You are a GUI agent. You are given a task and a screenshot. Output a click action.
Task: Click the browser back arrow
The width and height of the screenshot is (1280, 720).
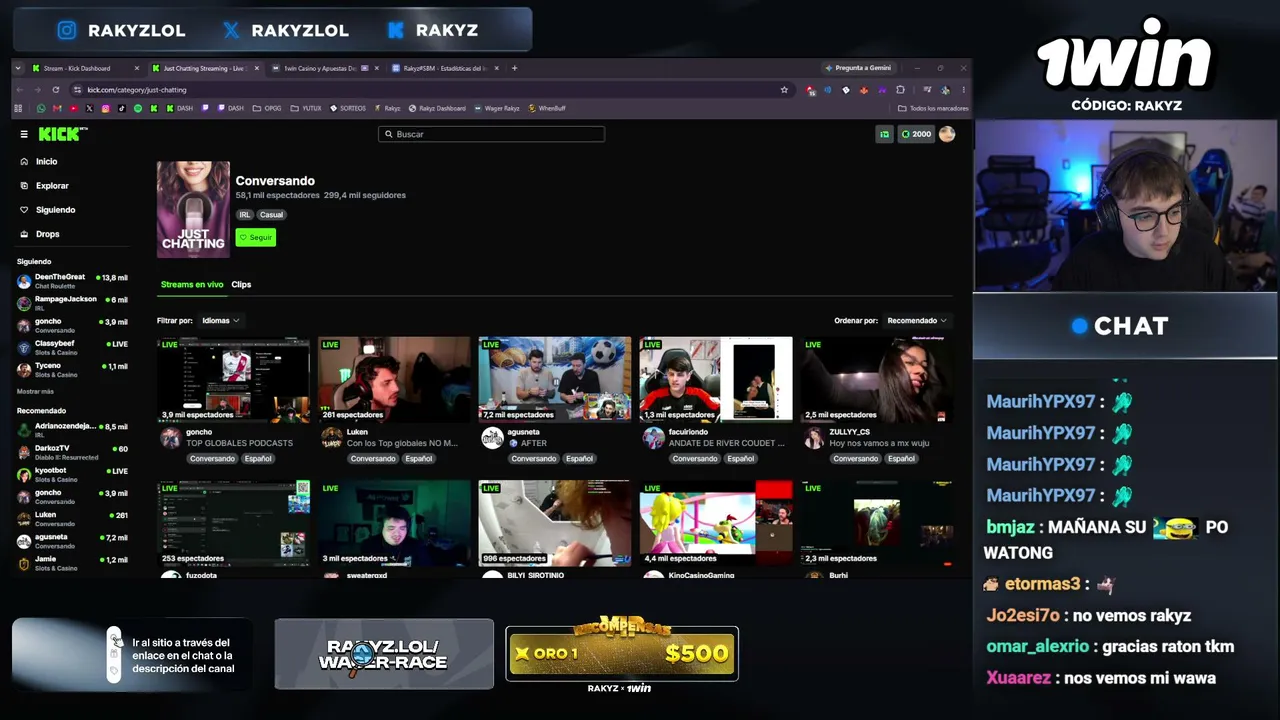[x=20, y=90]
